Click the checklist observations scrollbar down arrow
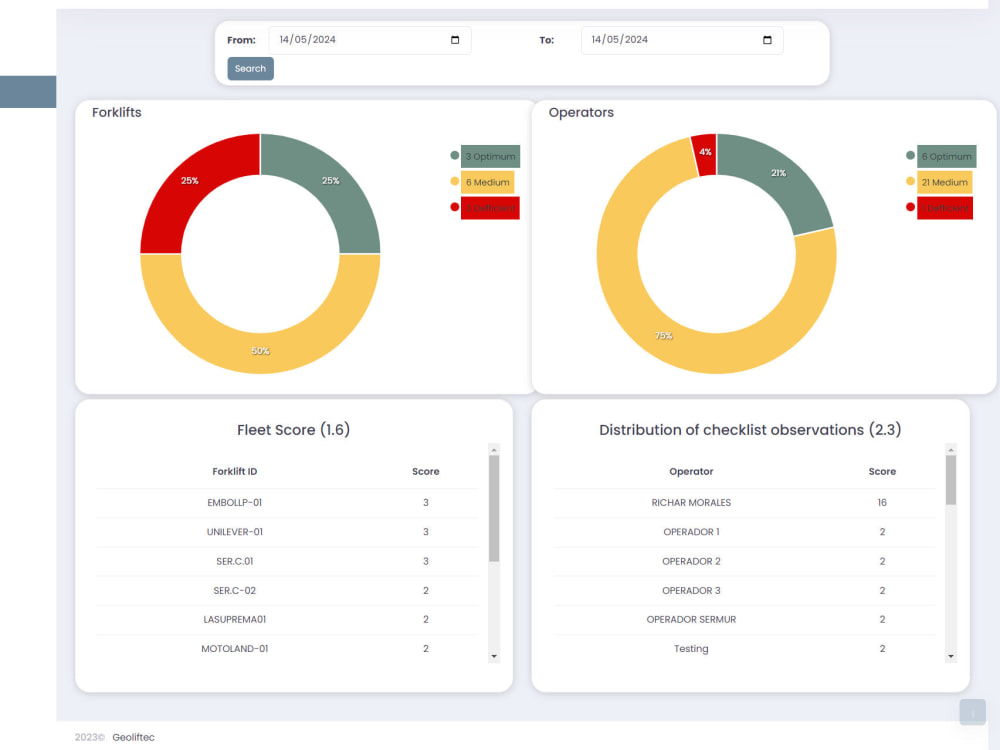 (950, 656)
